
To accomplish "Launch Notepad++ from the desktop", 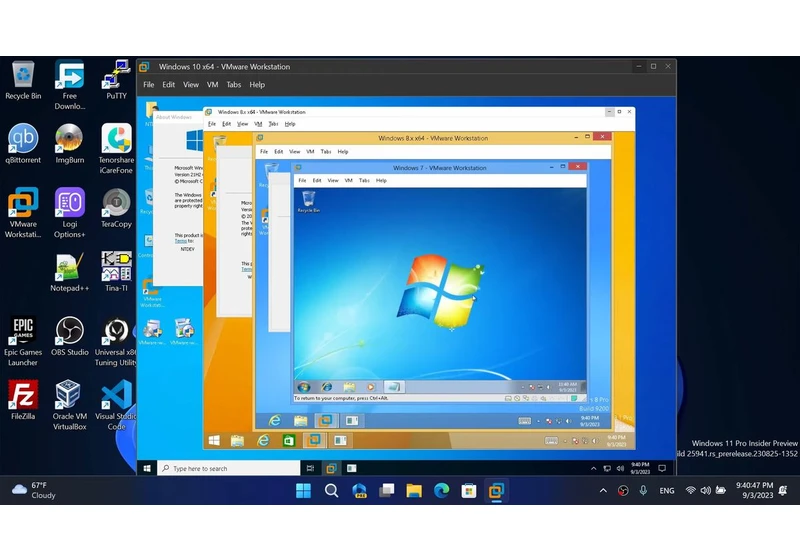I will tap(69, 272).
